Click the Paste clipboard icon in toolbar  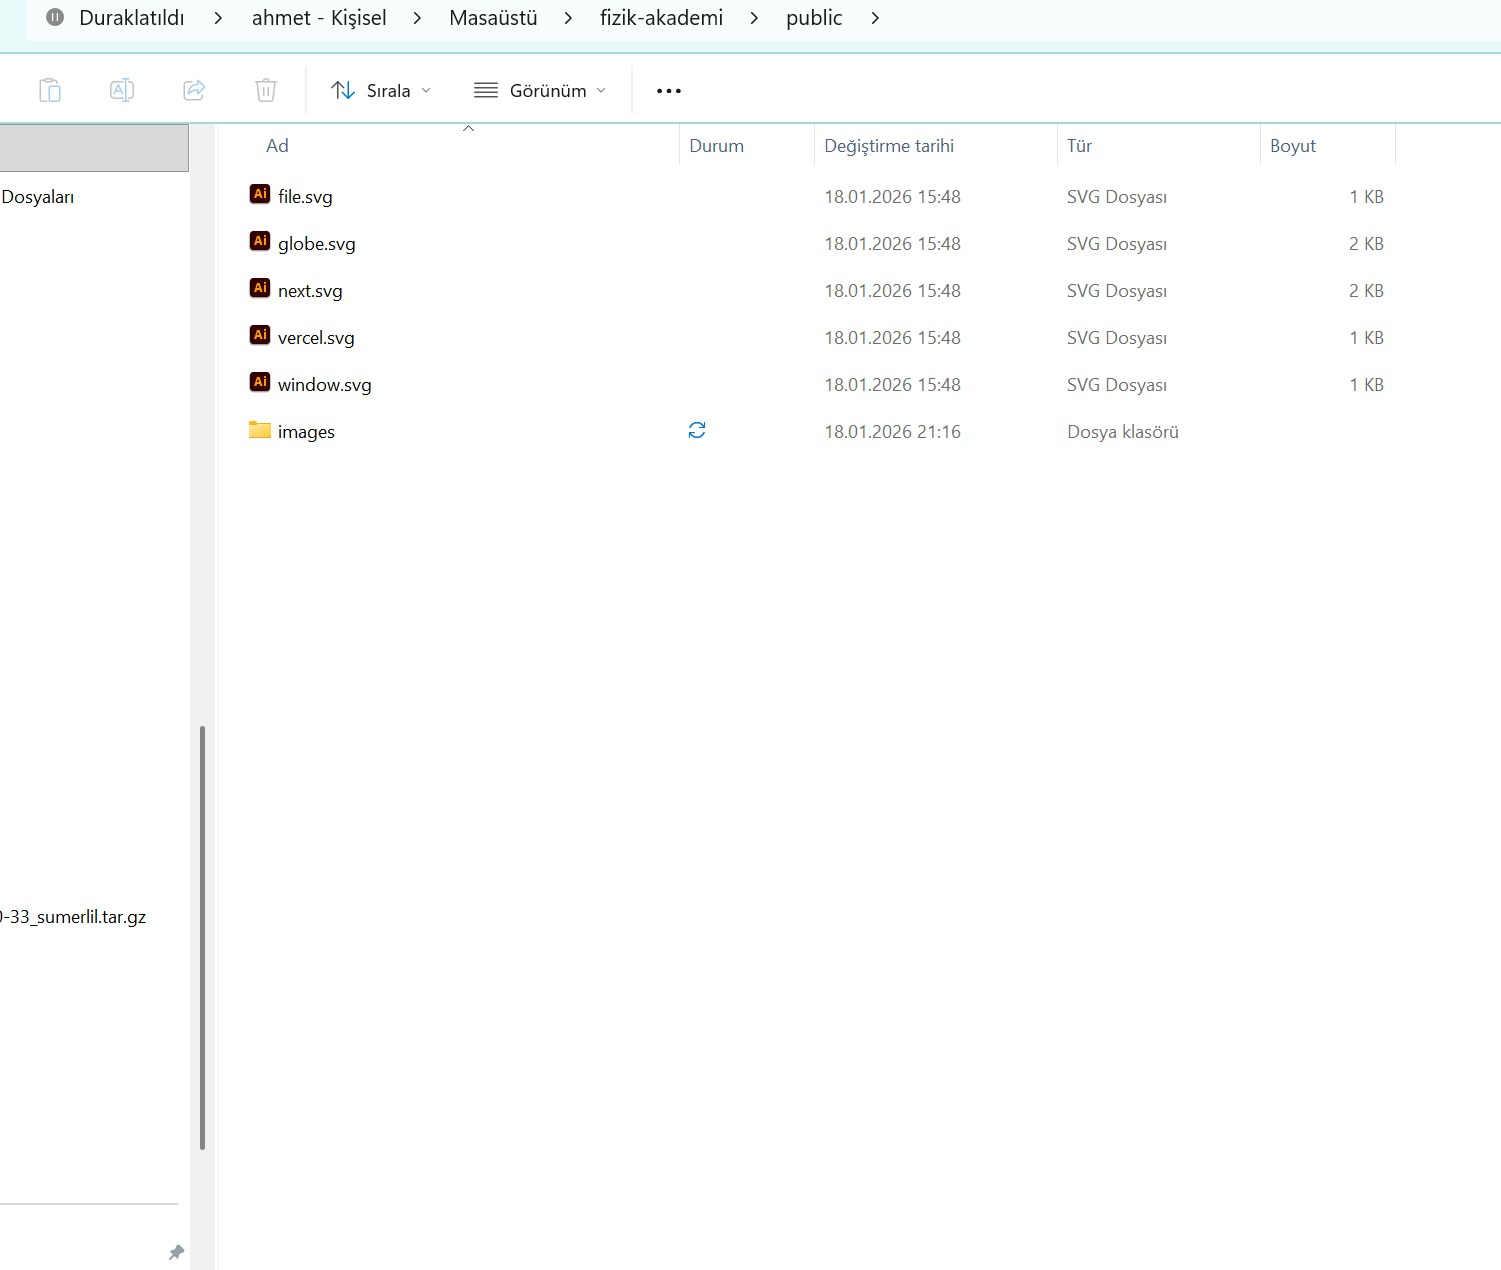50,90
